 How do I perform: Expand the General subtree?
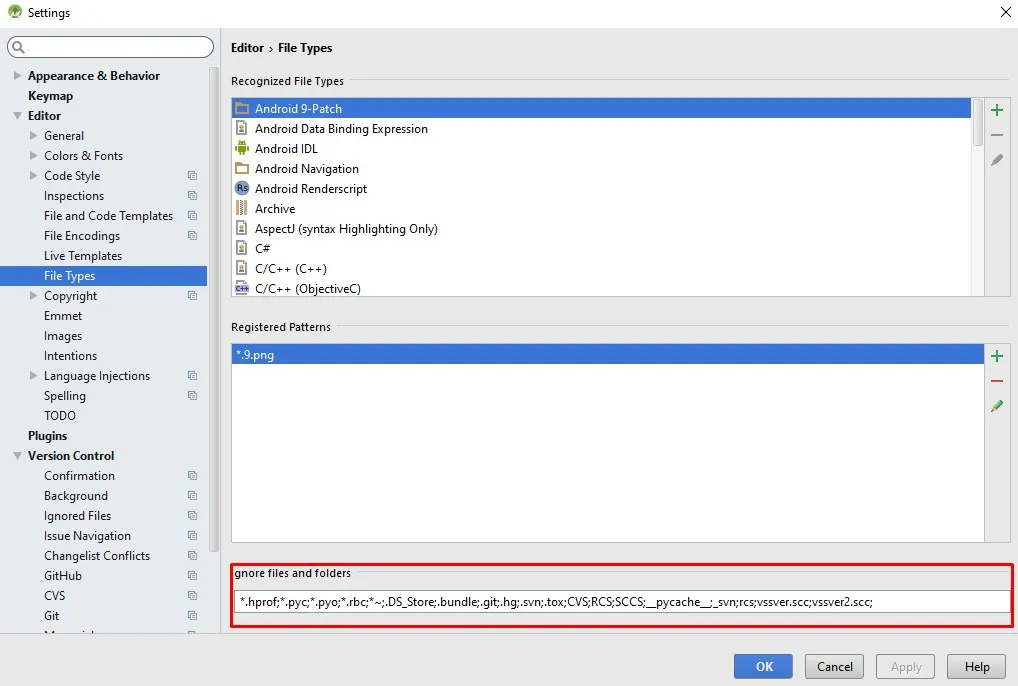coord(34,135)
